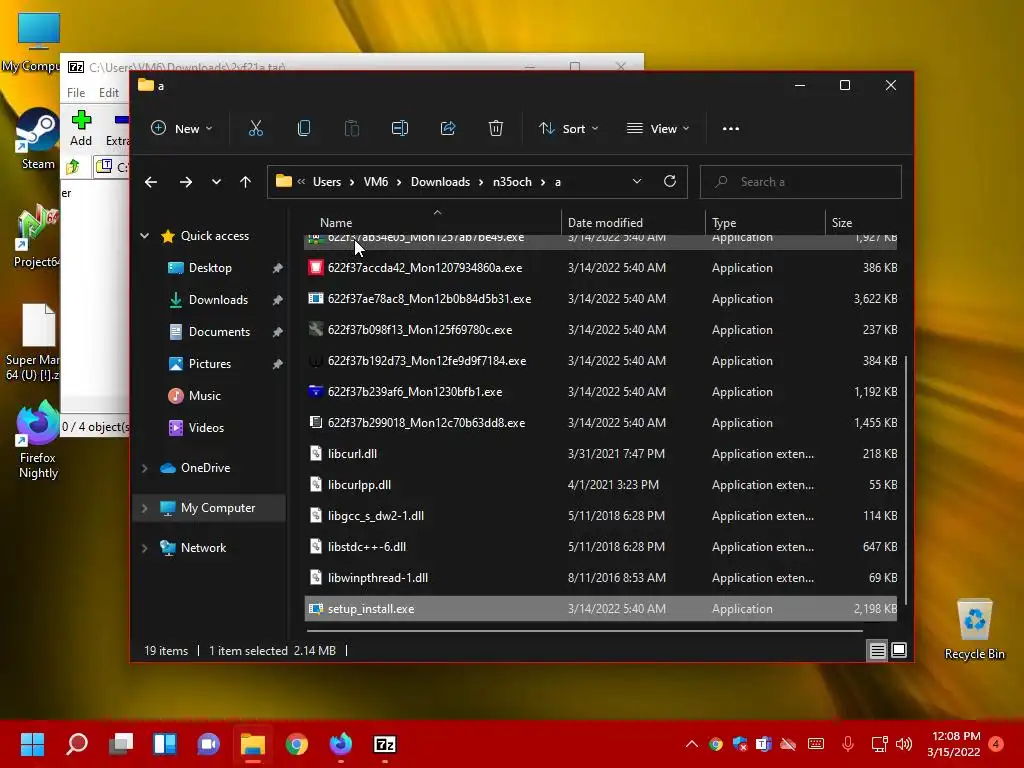Image resolution: width=1024 pixels, height=768 pixels.
Task: Click the Cut scissors icon in Explorer toolbar
Action: point(255,129)
